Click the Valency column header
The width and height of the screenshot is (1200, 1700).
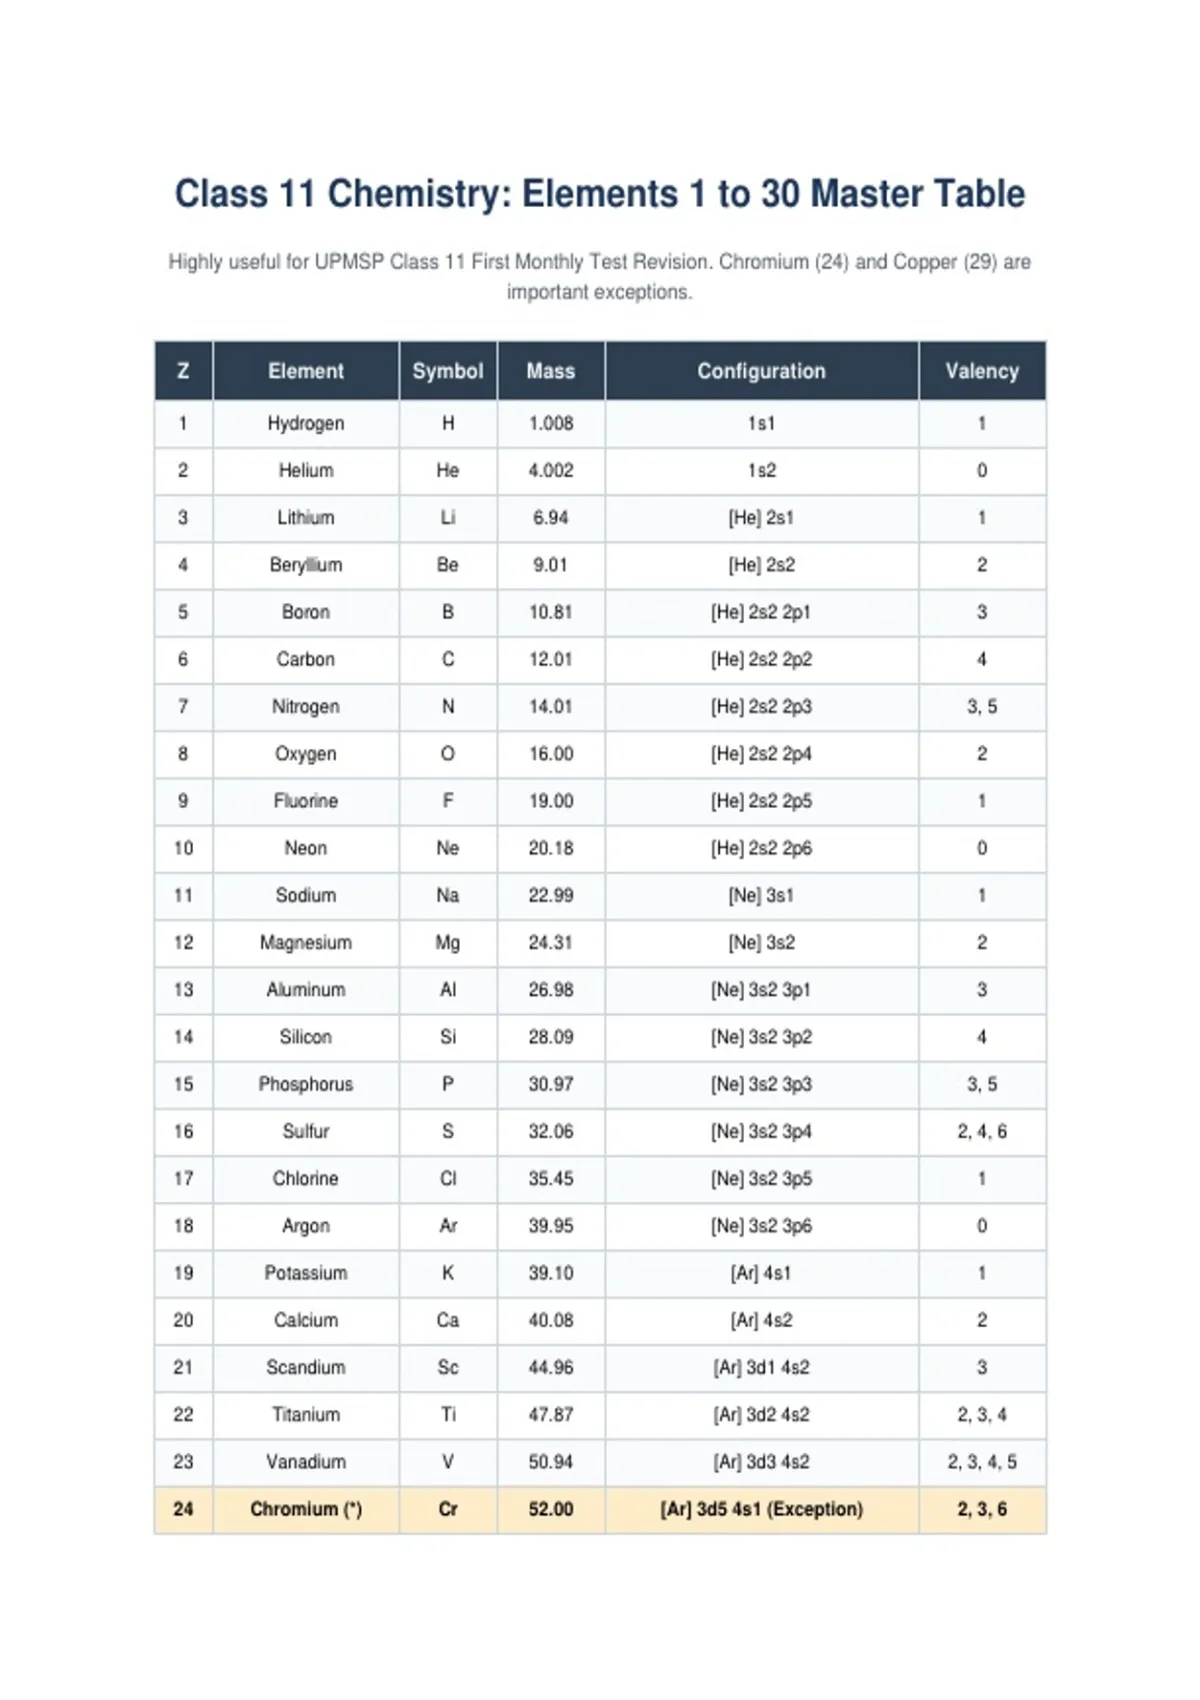[x=982, y=371]
